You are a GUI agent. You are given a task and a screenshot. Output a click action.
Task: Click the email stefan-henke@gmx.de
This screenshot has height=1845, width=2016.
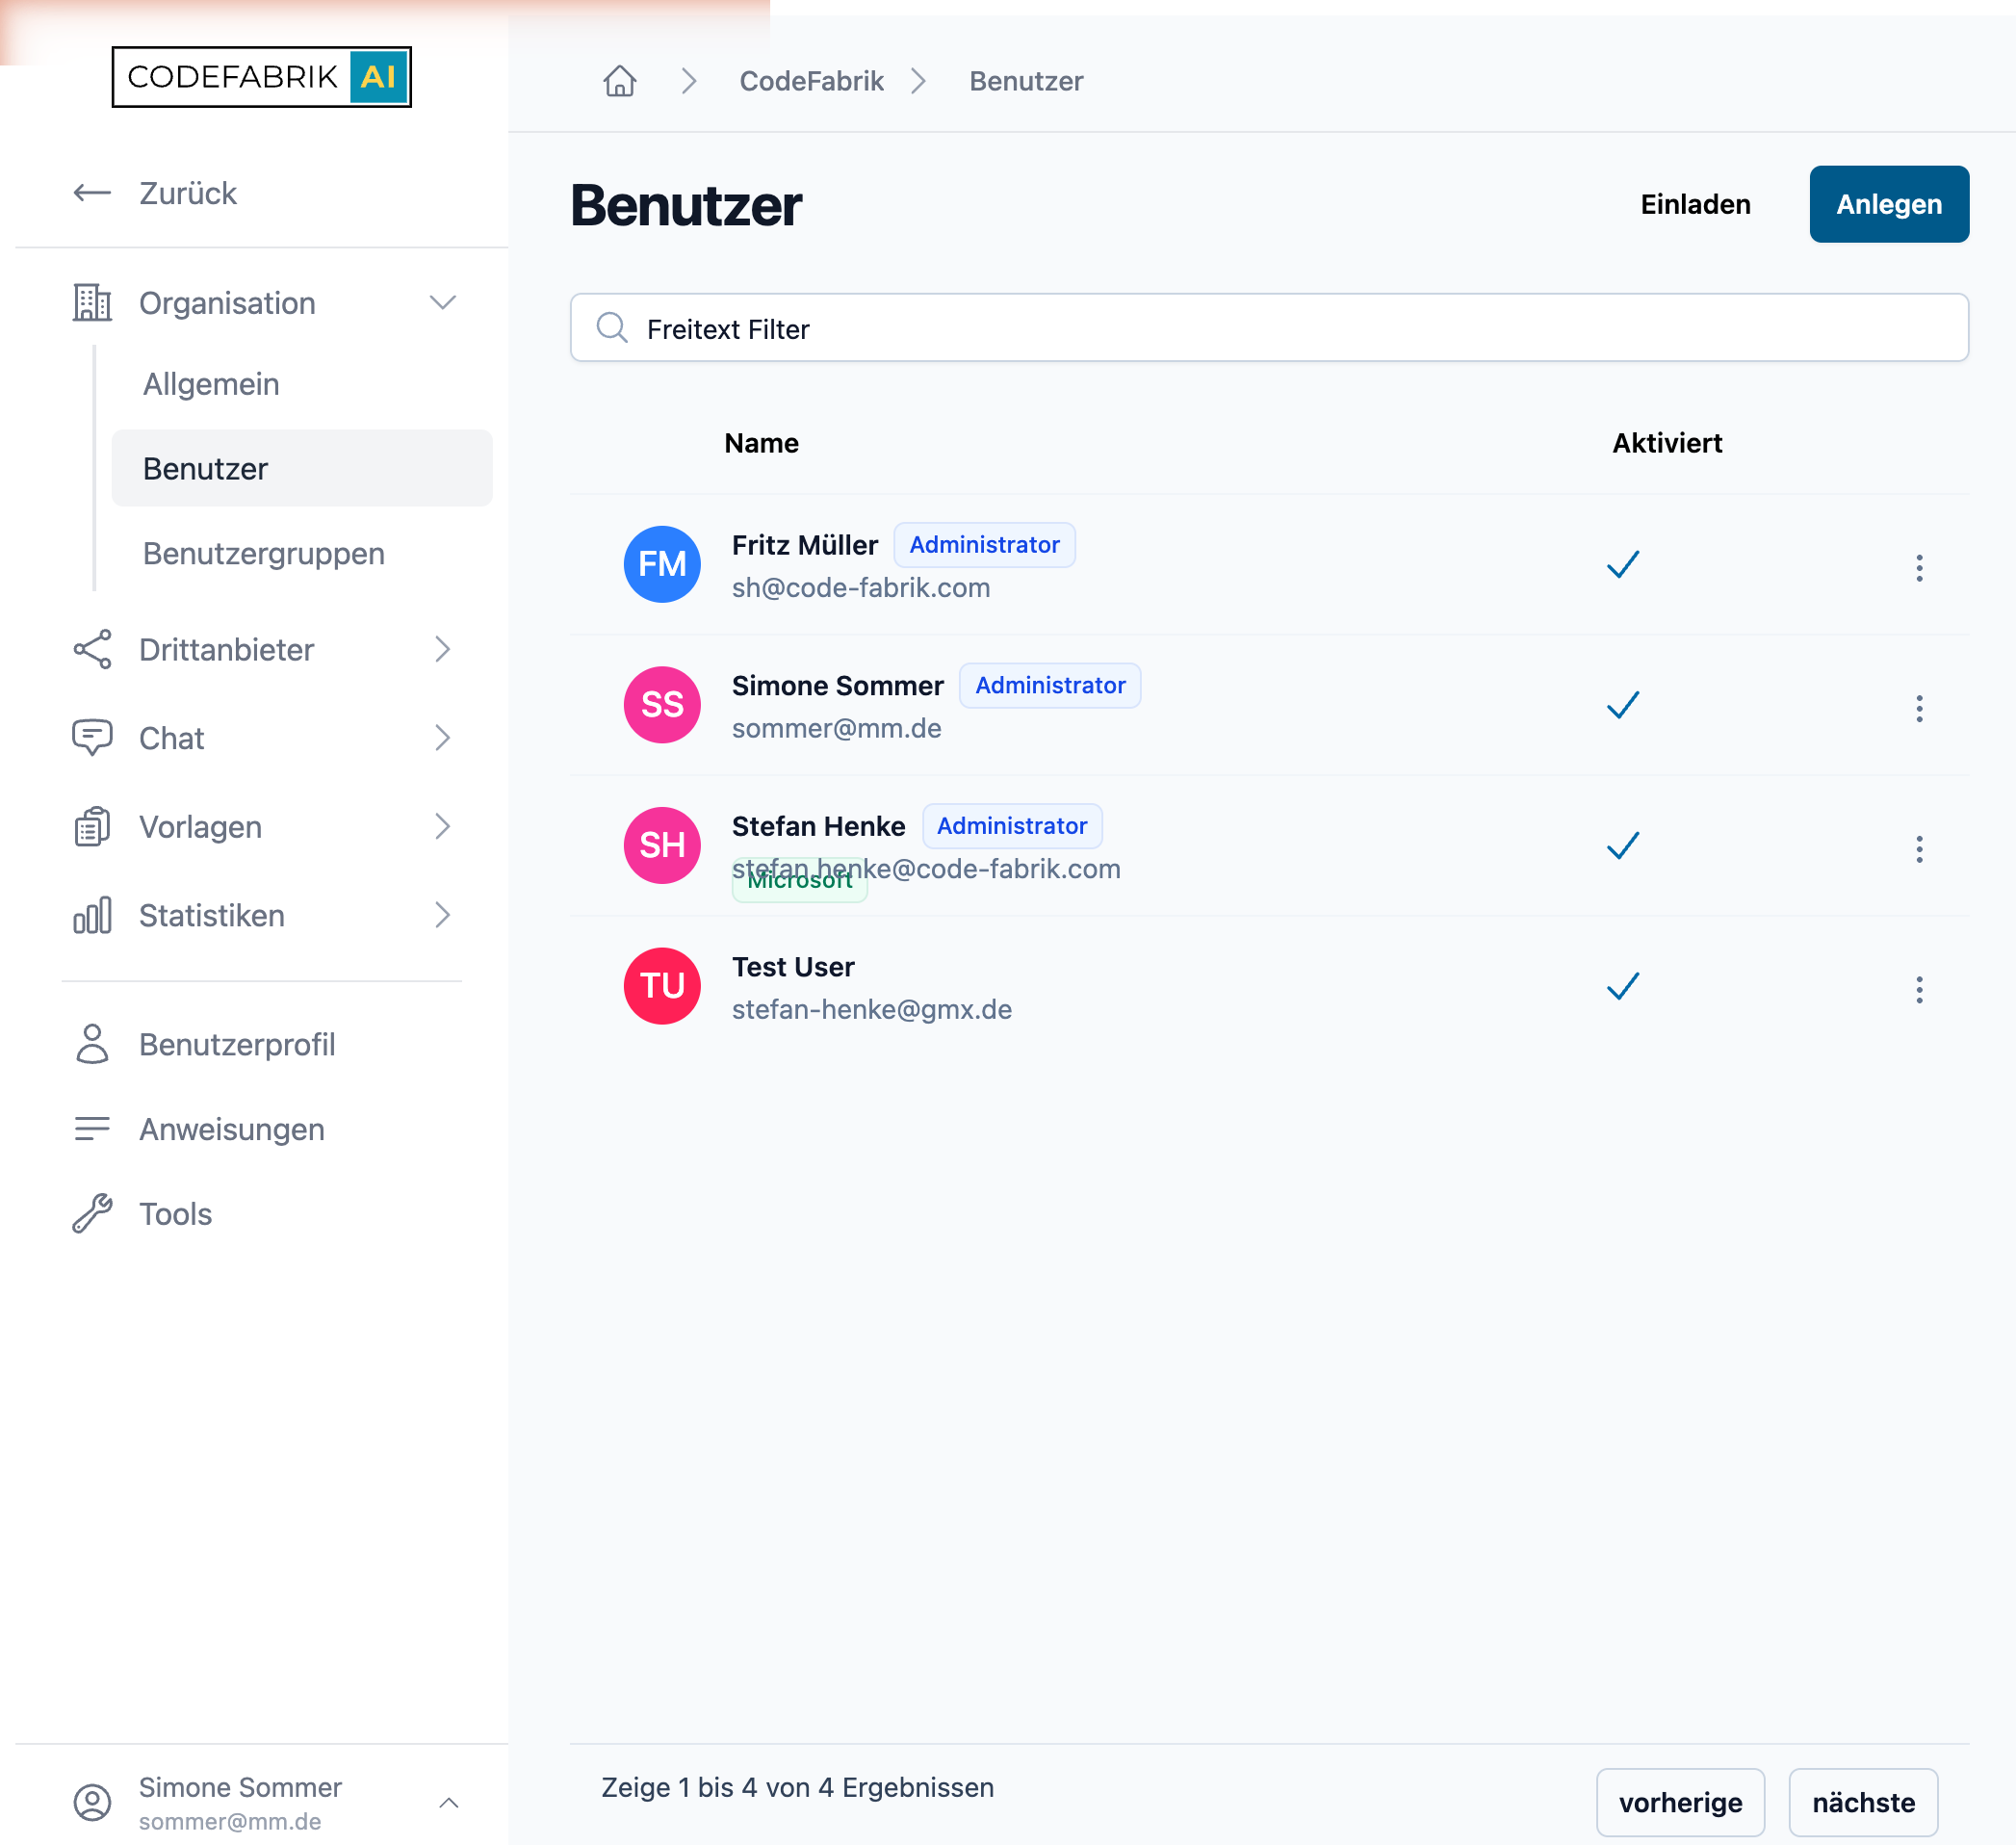[x=872, y=1010]
